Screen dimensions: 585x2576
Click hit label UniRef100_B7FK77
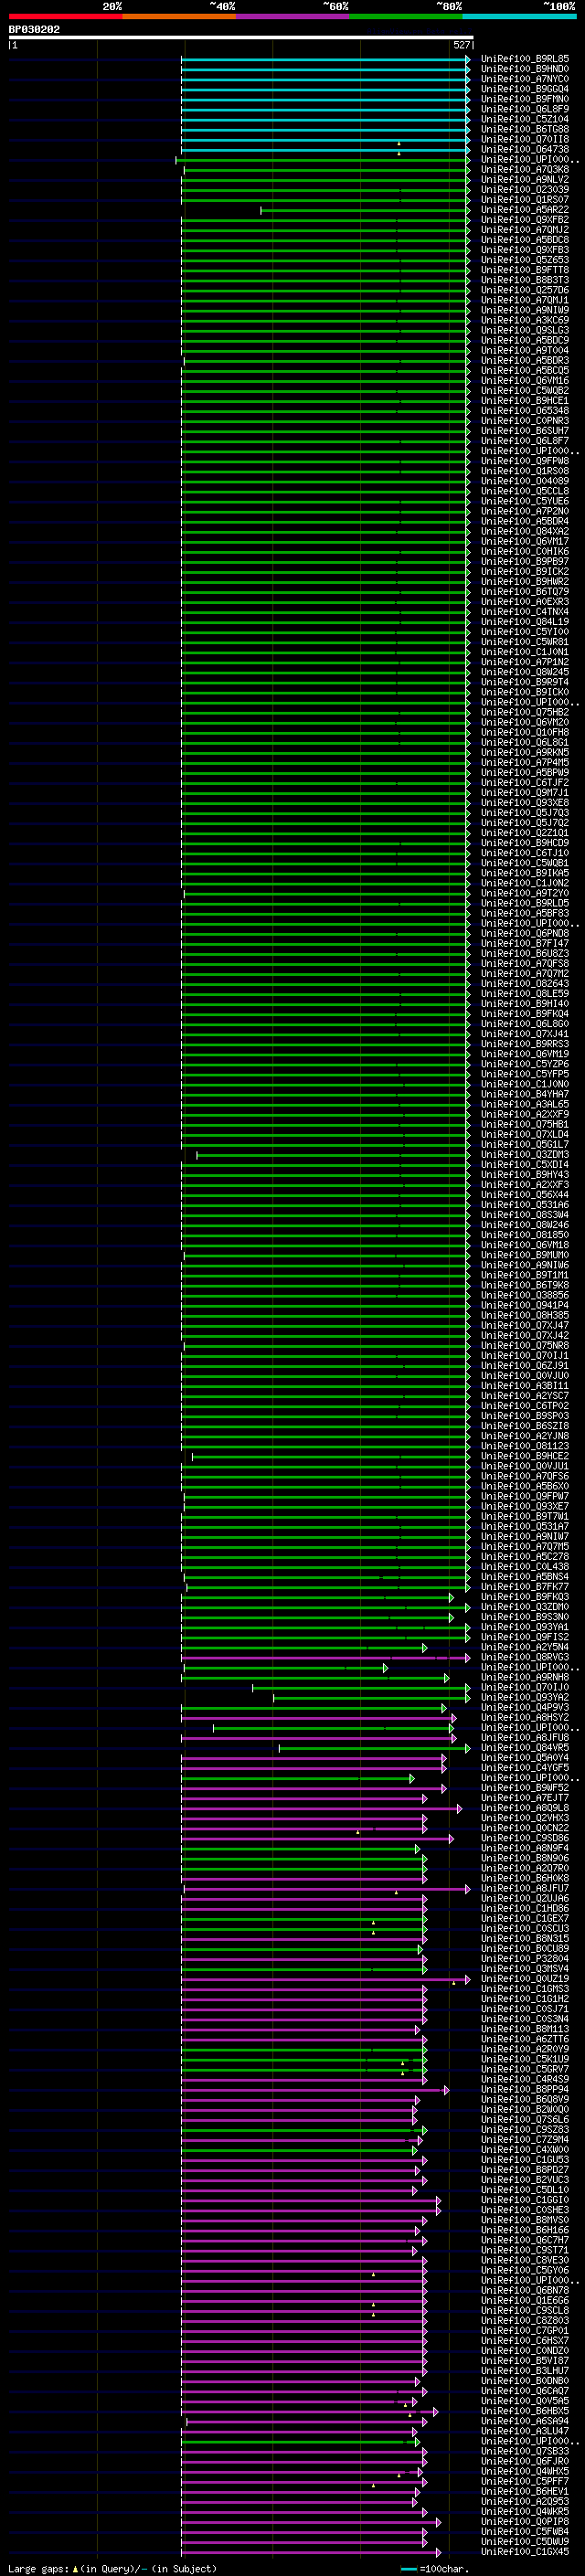pyautogui.click(x=525, y=1586)
